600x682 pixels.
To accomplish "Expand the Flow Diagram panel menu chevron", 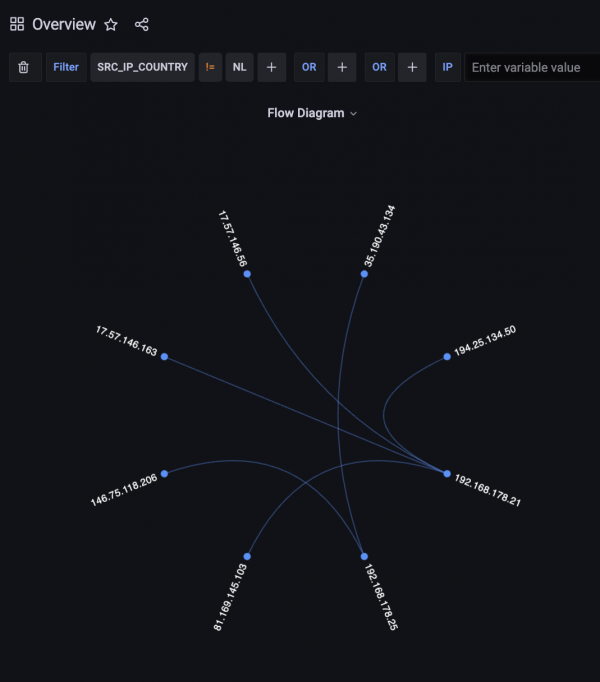I will coord(353,114).
